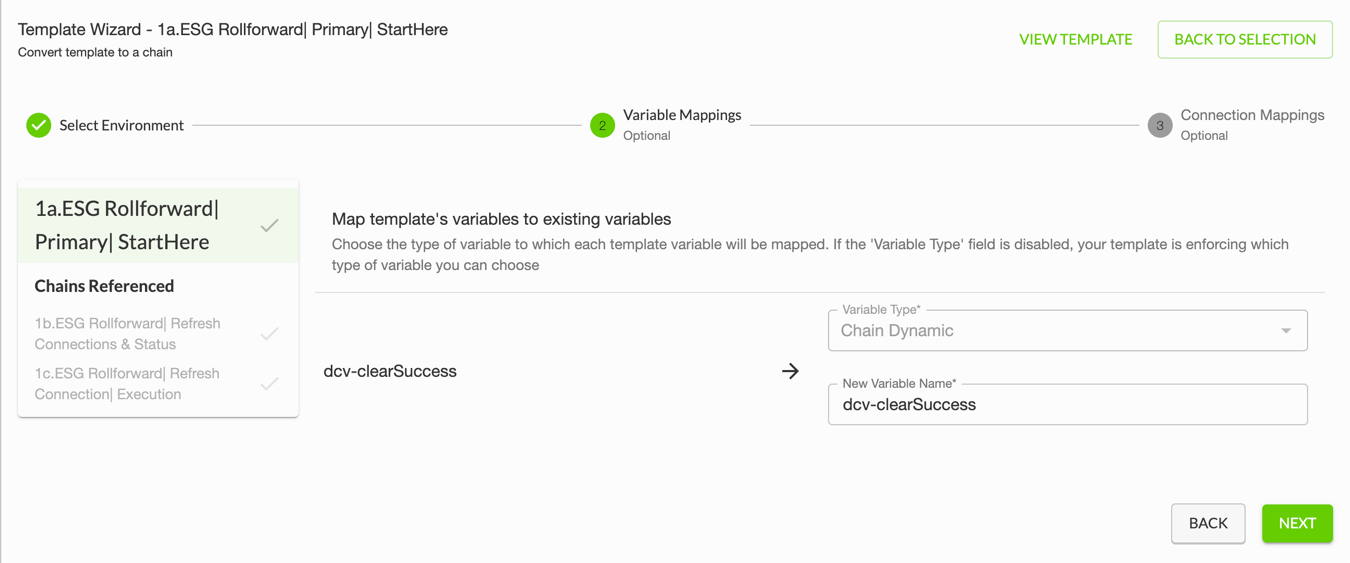Expand Variable Type using the dropdown arrow
This screenshot has width=1350, height=563.
point(1286,331)
